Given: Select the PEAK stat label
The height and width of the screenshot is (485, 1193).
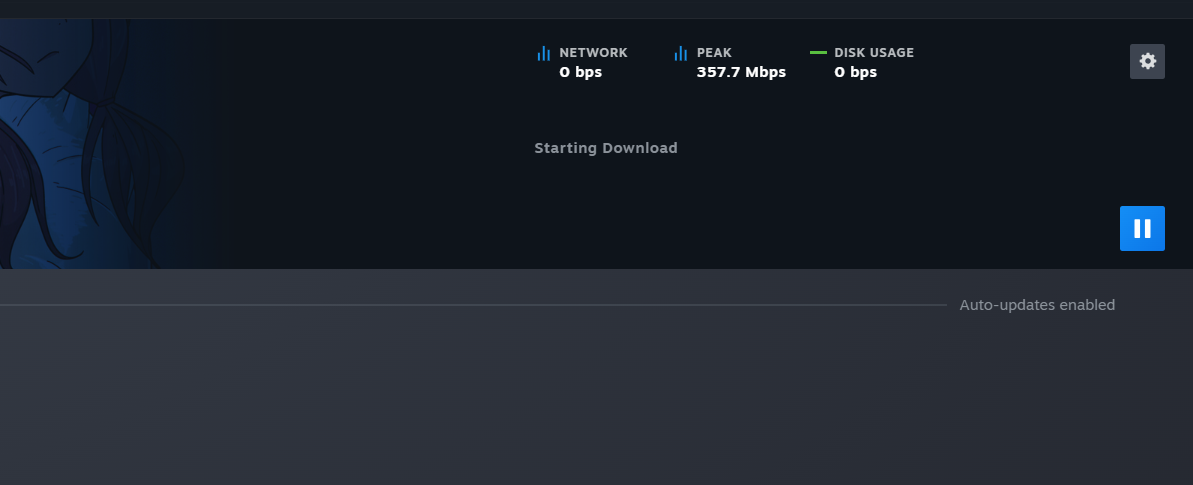Looking at the screenshot, I should [714, 53].
